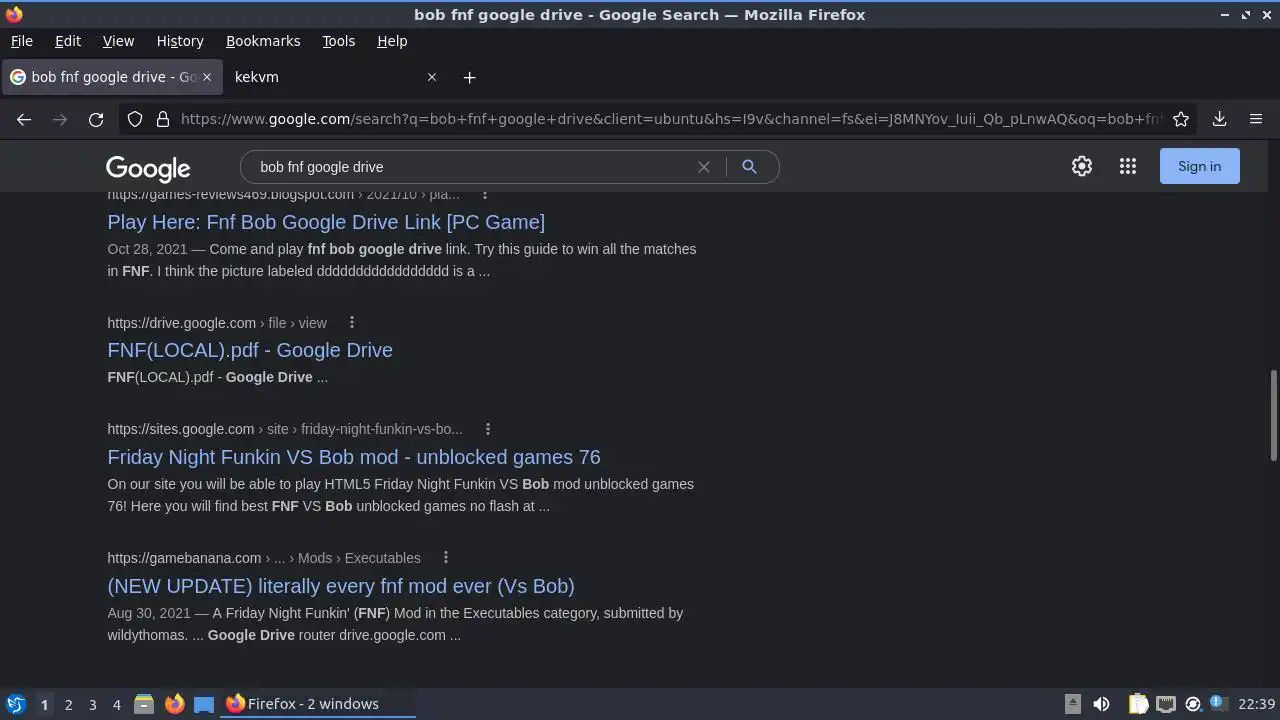Open Play Here: Fnf Bob Google Drive Link
The height and width of the screenshot is (720, 1280).
pyautogui.click(x=326, y=222)
